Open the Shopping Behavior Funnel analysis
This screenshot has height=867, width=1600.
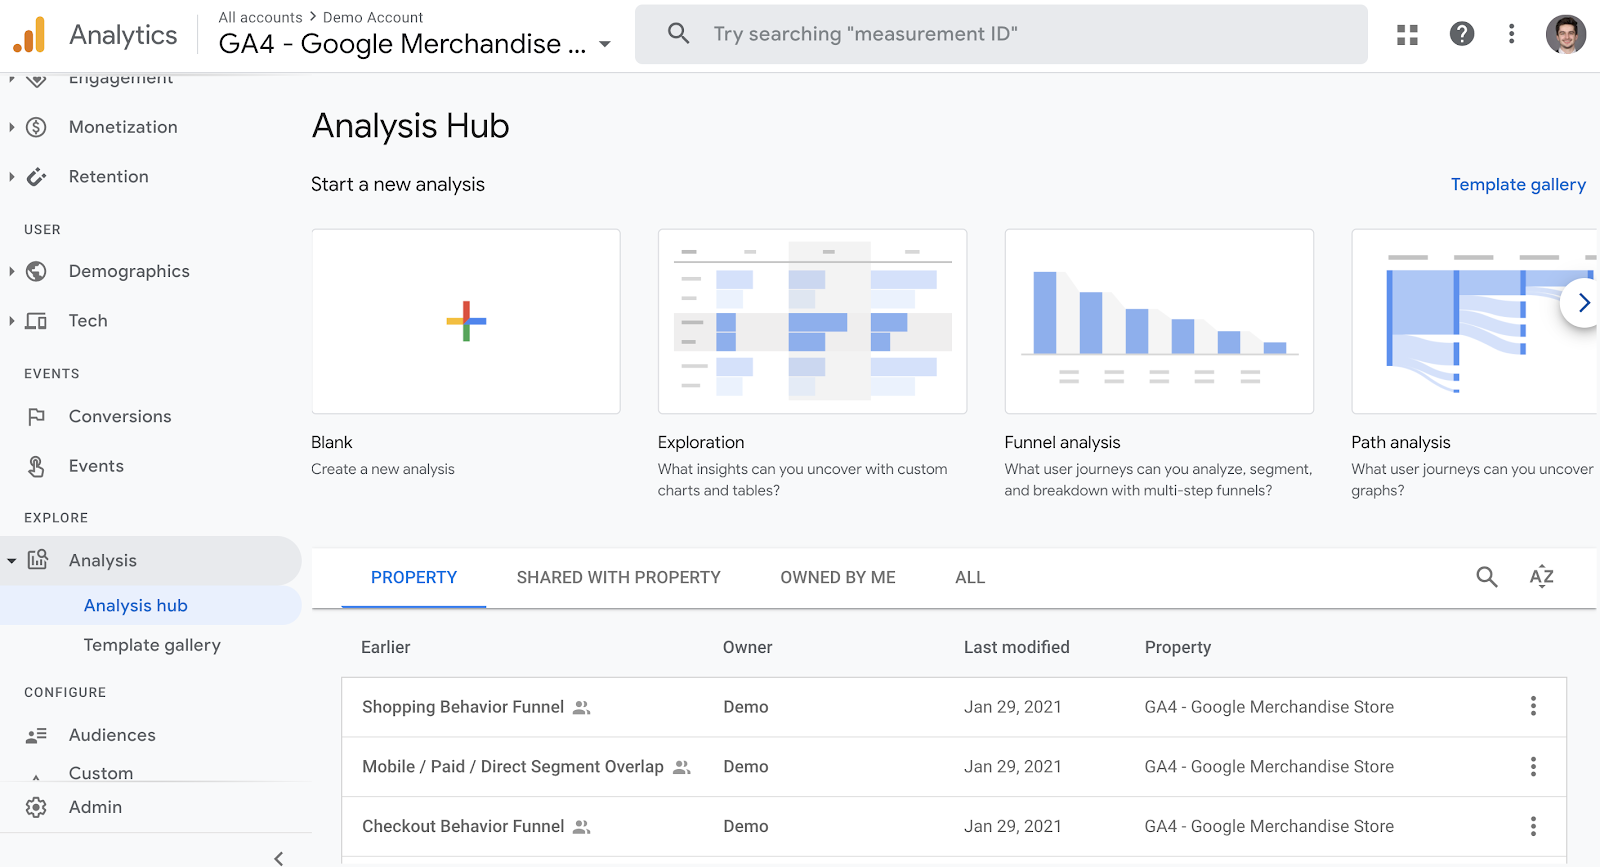[463, 707]
